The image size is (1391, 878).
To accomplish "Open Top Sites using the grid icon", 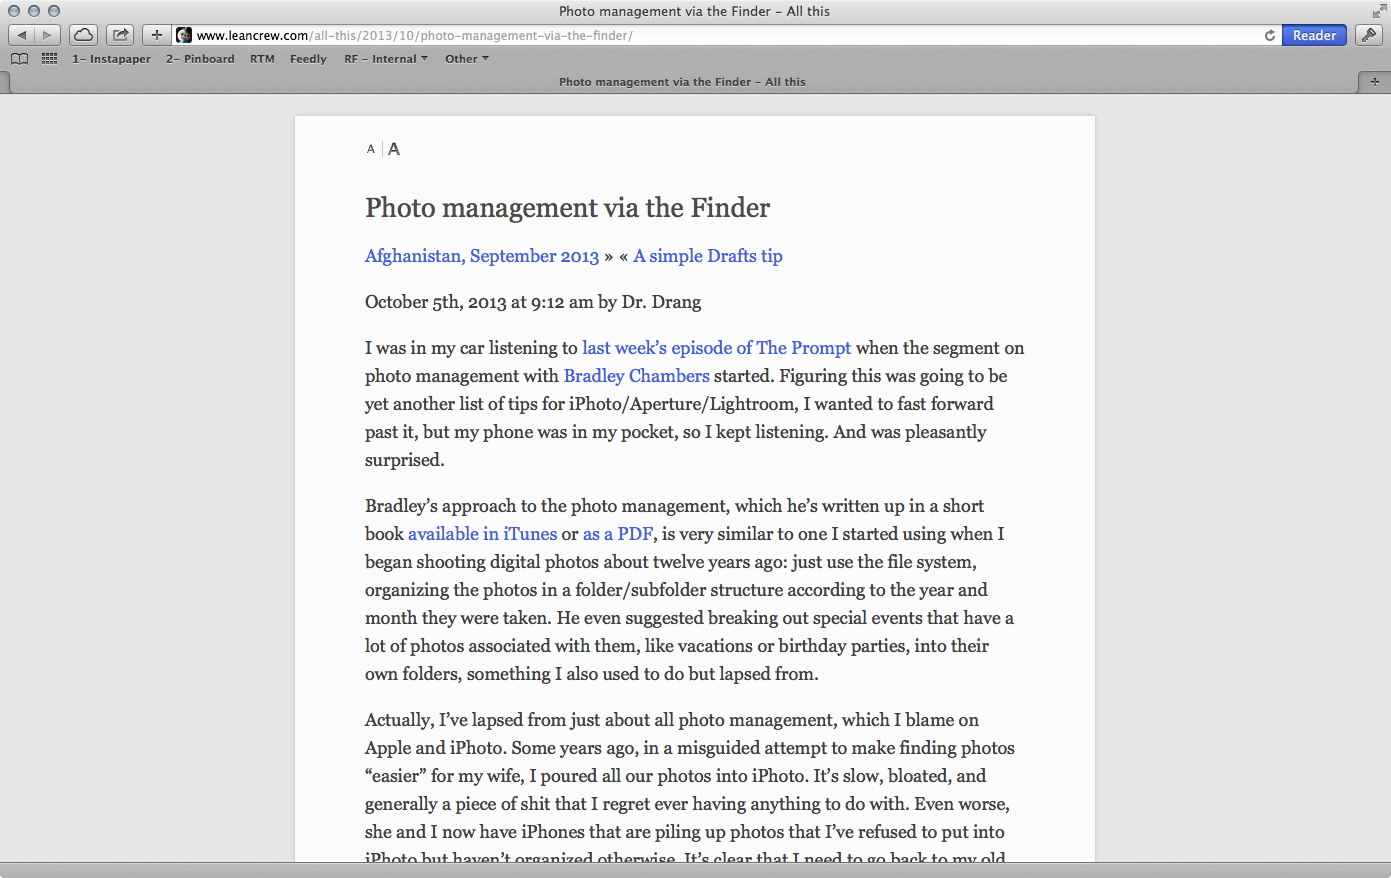I will pyautogui.click(x=48, y=58).
